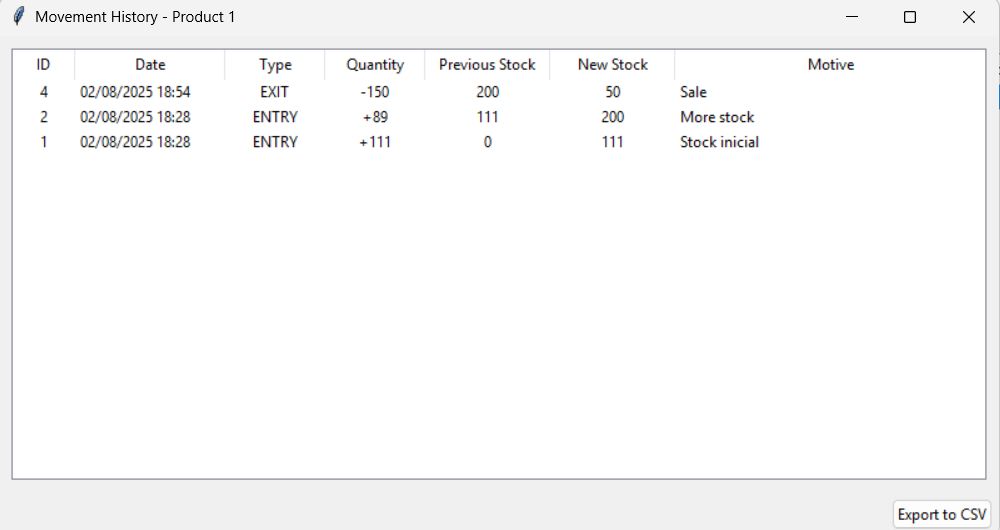Click the Motive column header
The height and width of the screenshot is (530, 1000).
click(x=830, y=65)
